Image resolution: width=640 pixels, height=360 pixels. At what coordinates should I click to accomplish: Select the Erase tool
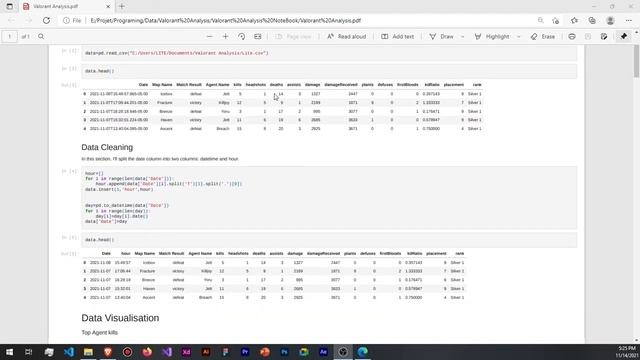pos(543,36)
